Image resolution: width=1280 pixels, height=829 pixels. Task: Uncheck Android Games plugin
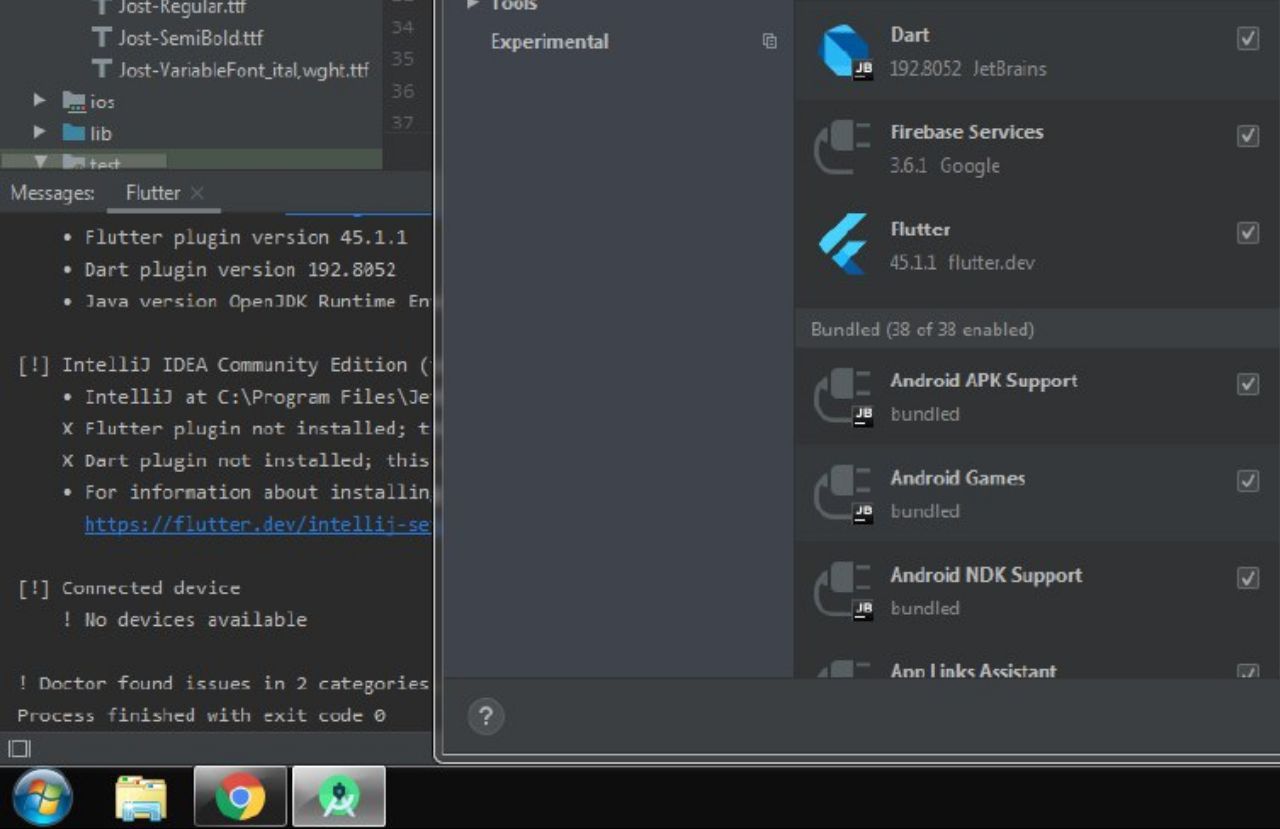click(x=1248, y=482)
